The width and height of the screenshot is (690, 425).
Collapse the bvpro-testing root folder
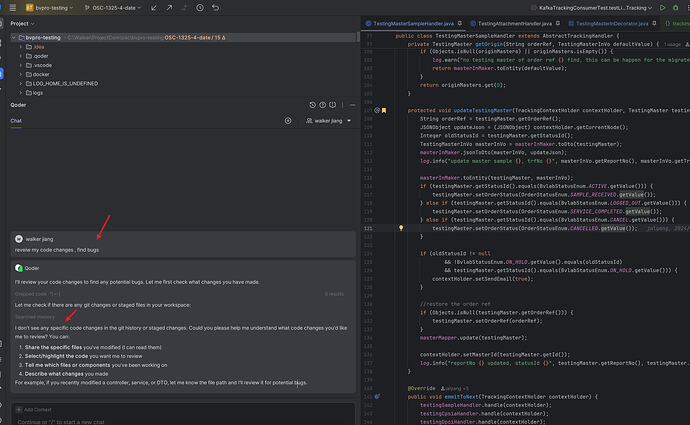coord(14,37)
